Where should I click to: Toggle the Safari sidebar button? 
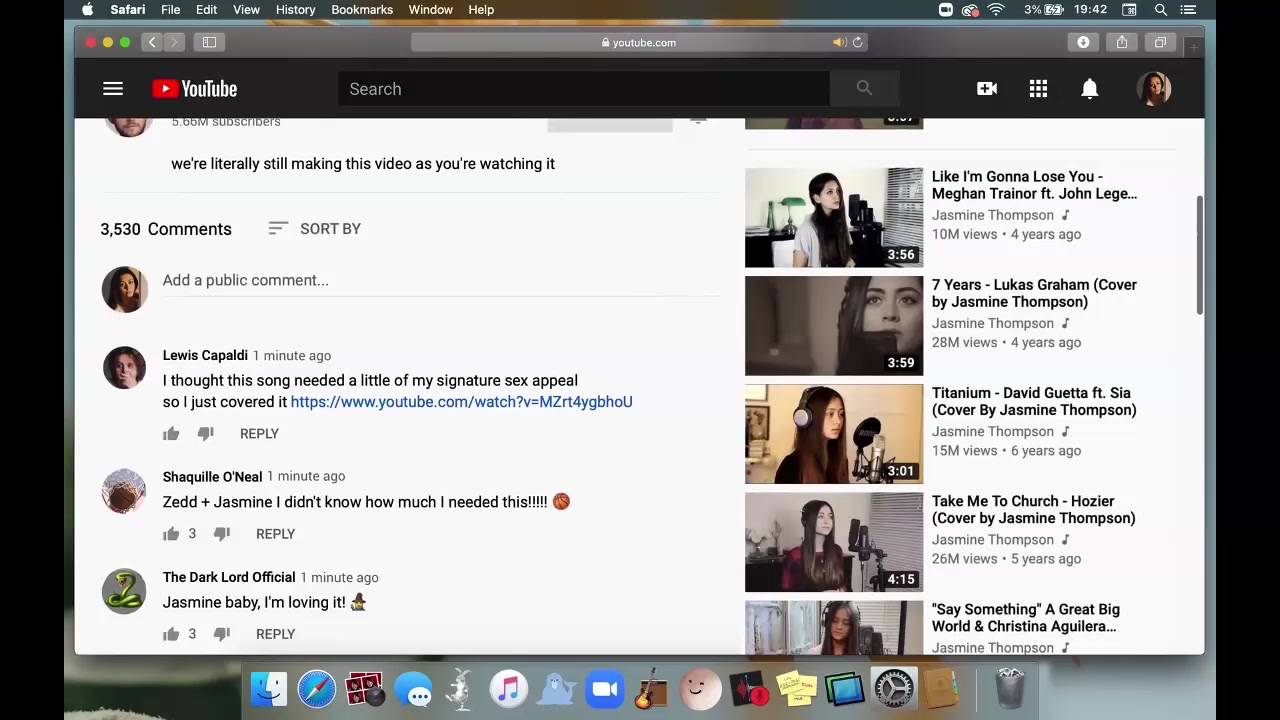pos(209,42)
